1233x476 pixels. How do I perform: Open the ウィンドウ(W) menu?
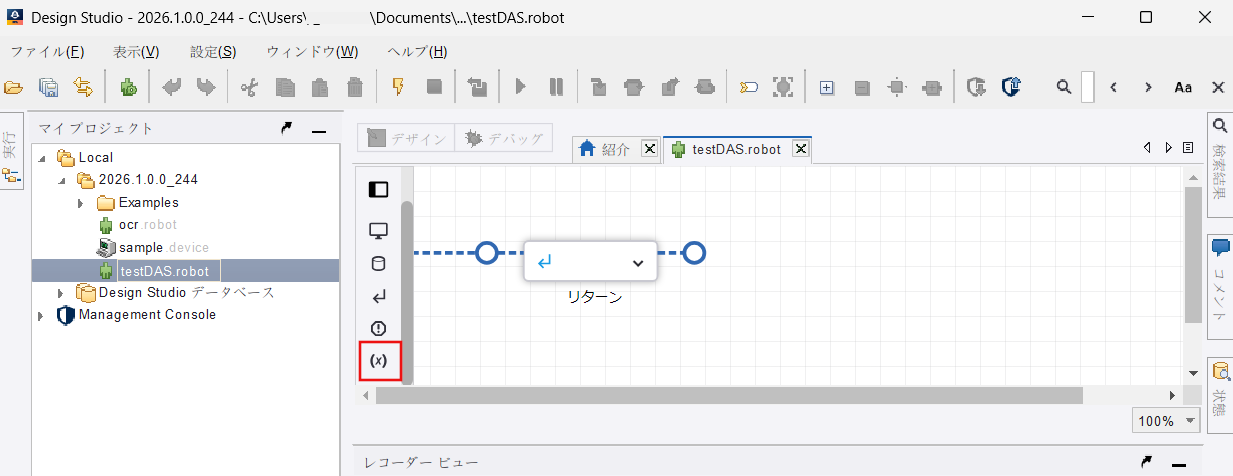click(x=312, y=51)
